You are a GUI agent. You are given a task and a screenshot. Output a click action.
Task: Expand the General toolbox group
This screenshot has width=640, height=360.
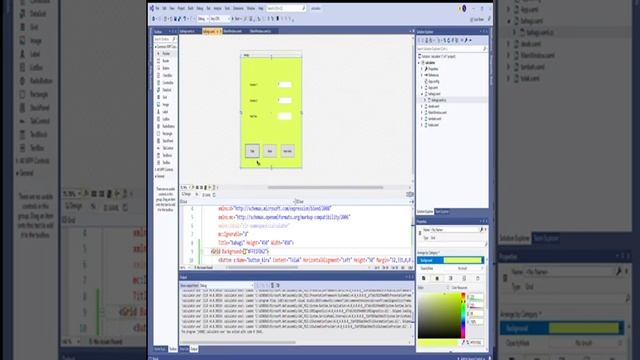[156, 176]
